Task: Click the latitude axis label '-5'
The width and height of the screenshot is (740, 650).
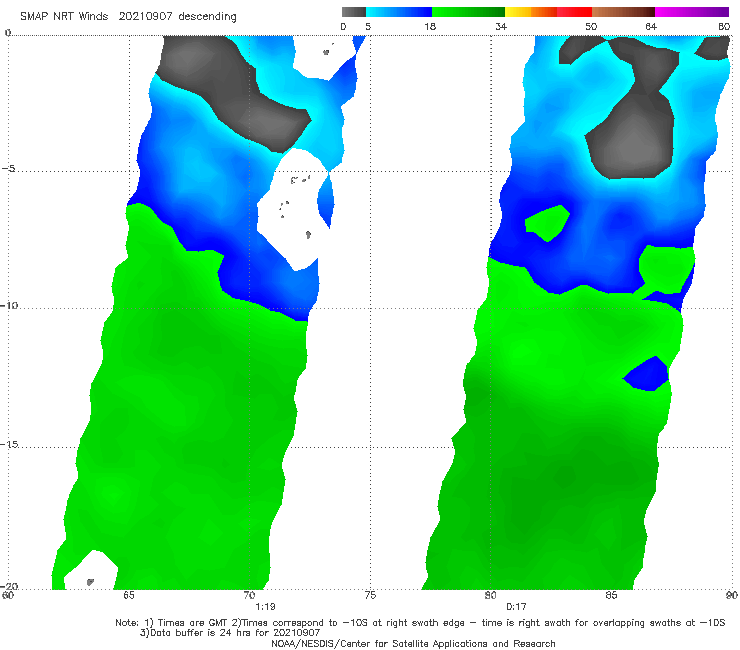Action: coord(8,169)
